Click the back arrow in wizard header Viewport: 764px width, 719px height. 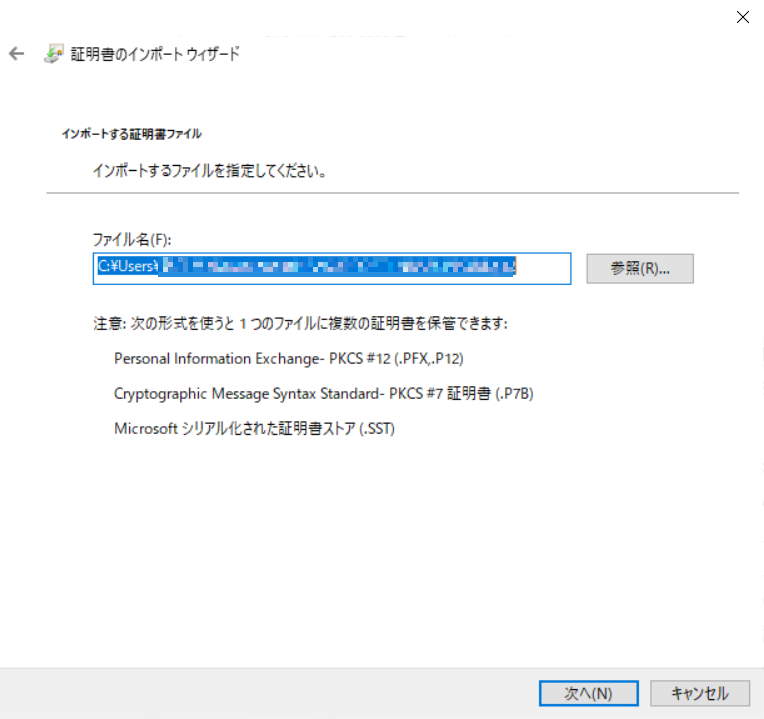pos(16,54)
